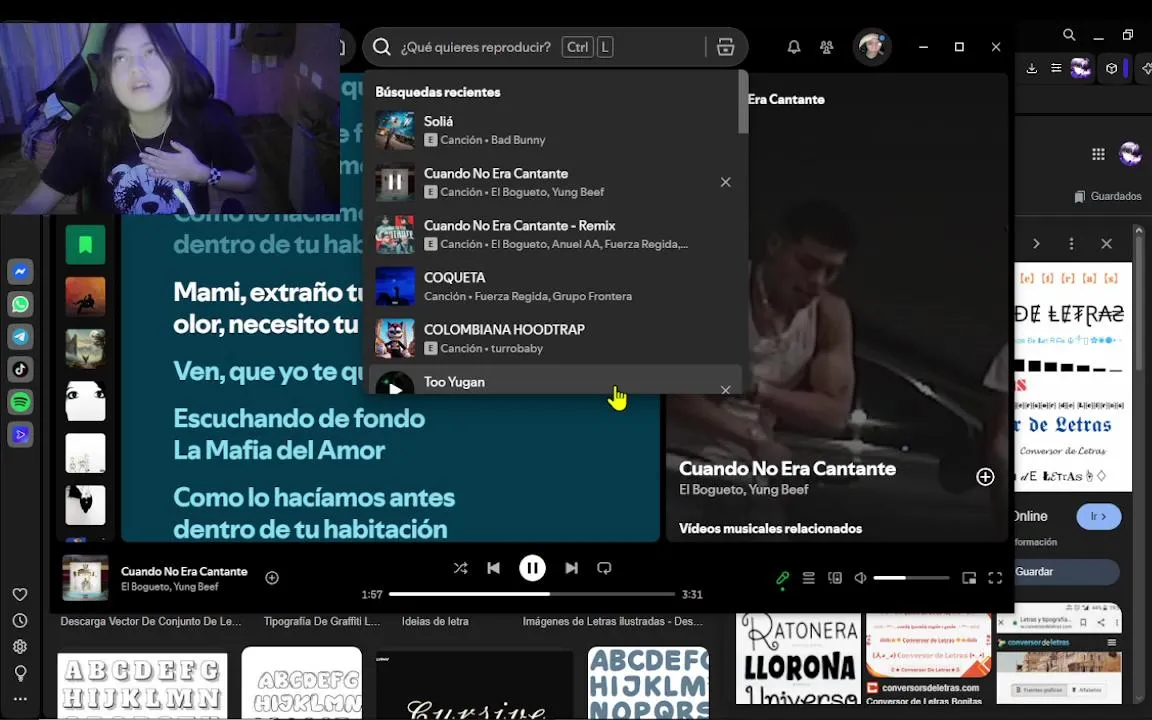Open the Spotify profile avatar

tap(872, 47)
